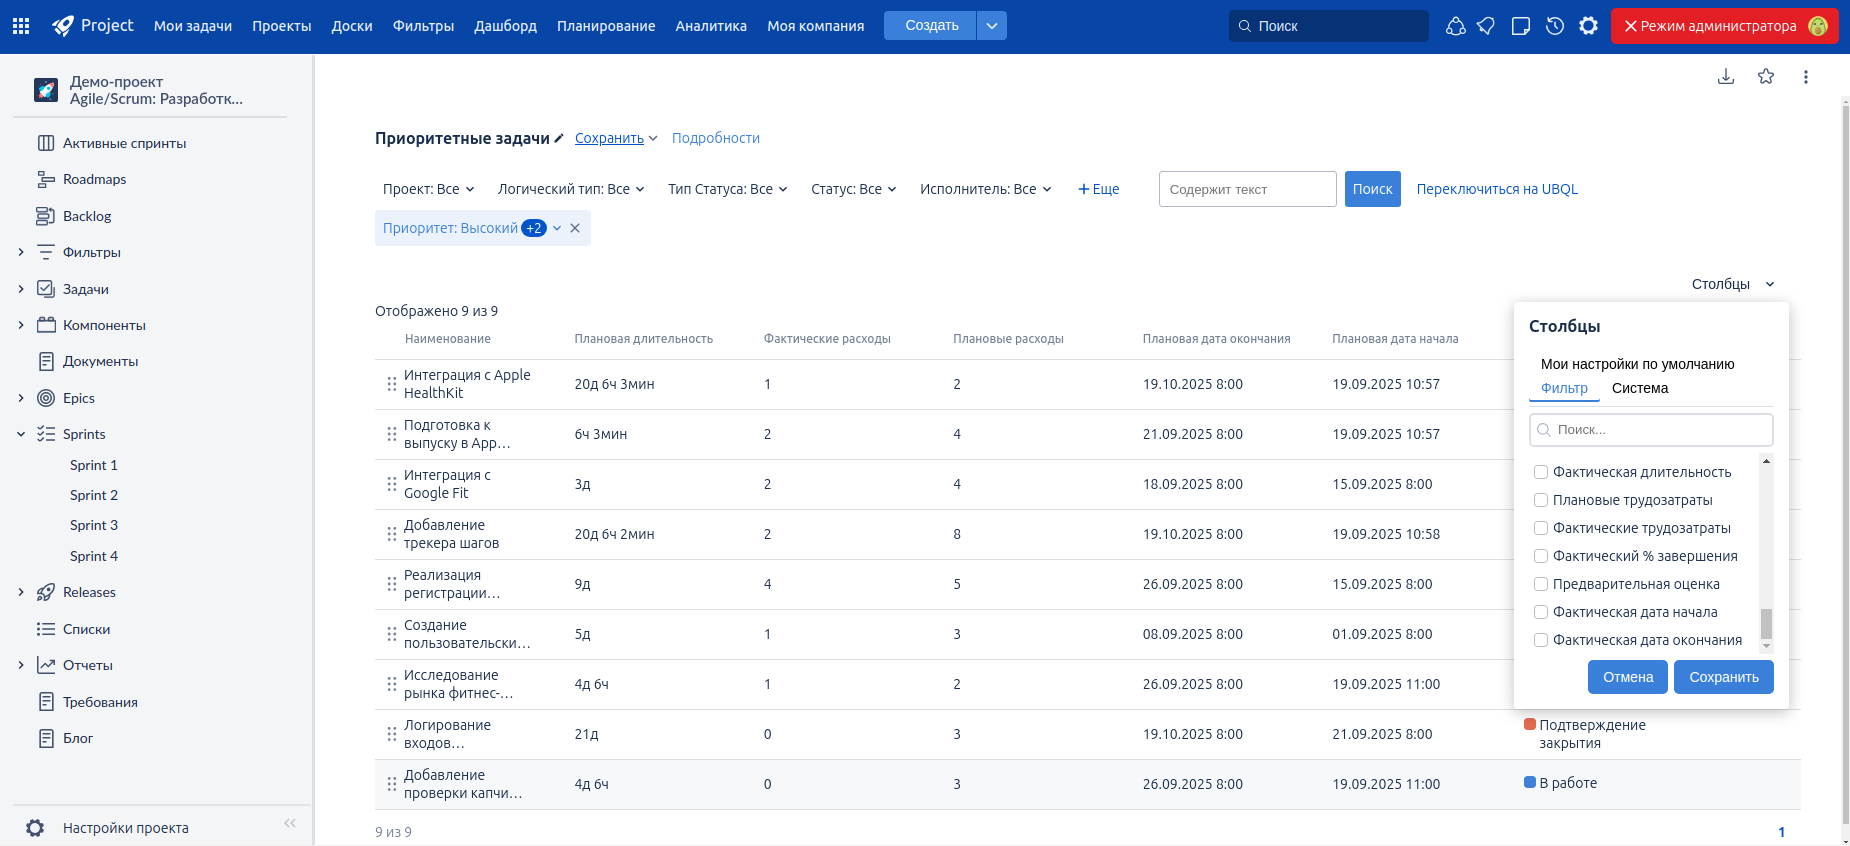
Task: Click the download icon at top right
Action: (x=1725, y=77)
